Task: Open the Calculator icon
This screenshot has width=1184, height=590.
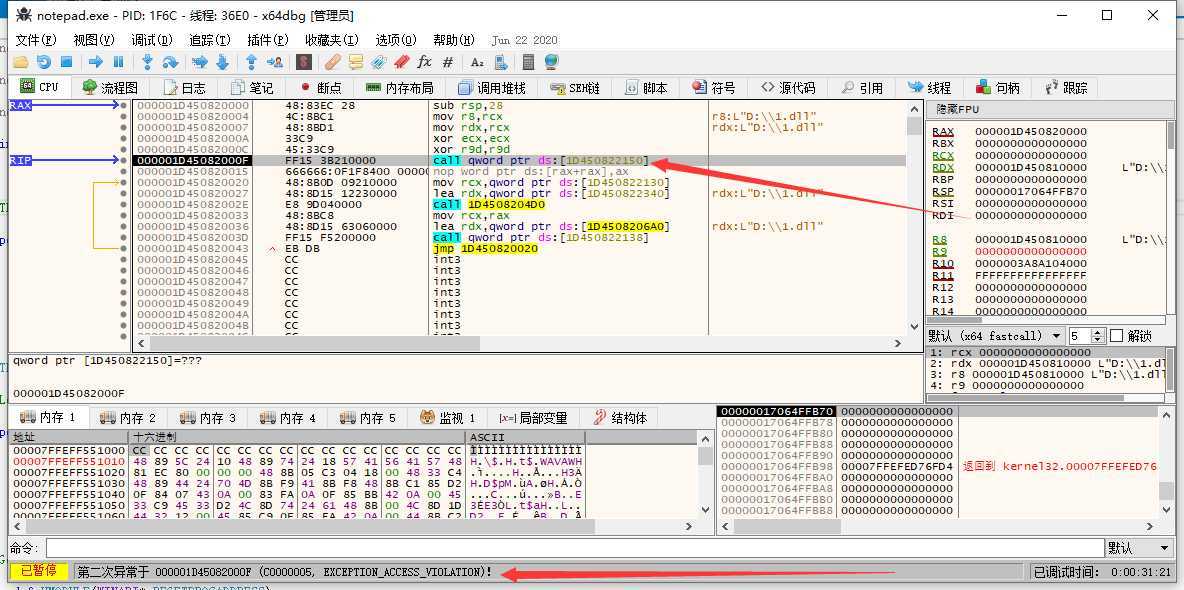Action: (x=529, y=63)
